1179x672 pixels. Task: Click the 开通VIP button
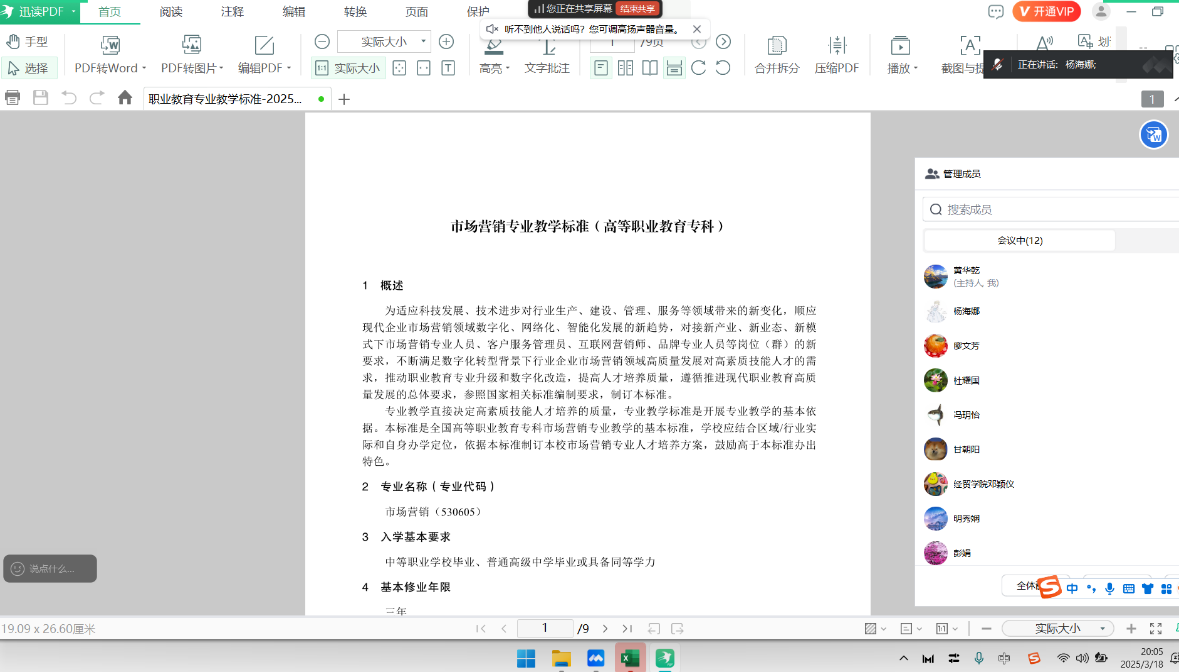point(1046,12)
